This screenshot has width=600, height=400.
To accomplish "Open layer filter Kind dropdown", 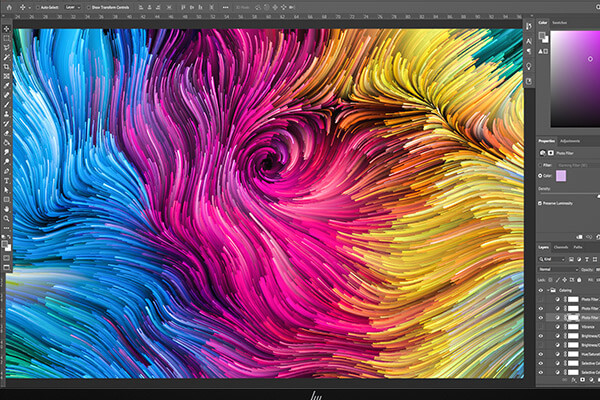I will (x=552, y=259).
